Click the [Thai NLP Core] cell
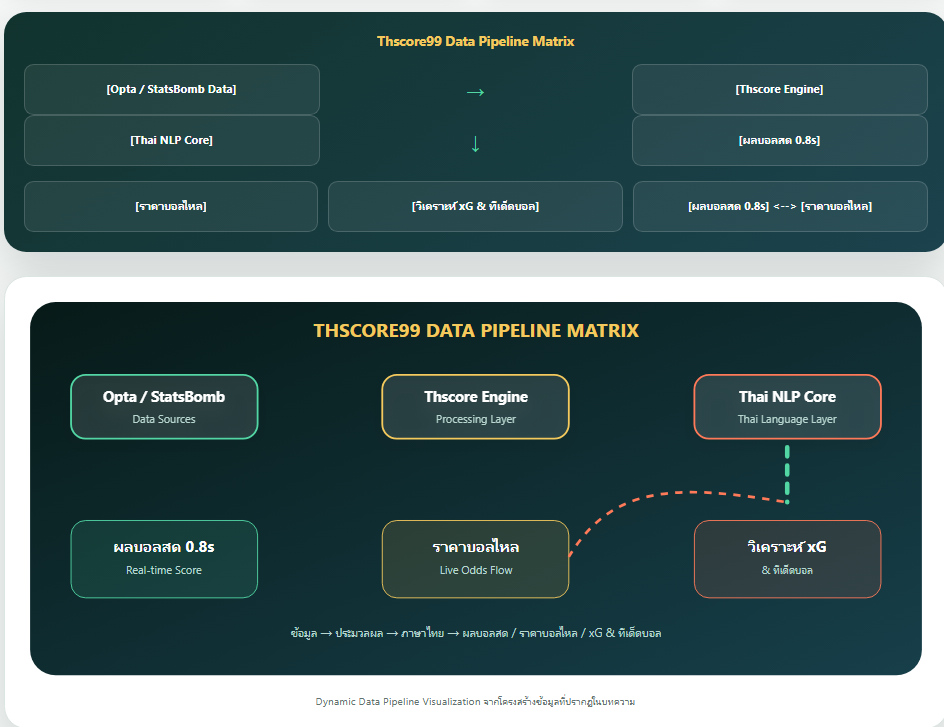Image resolution: width=944 pixels, height=727 pixels. click(172, 140)
